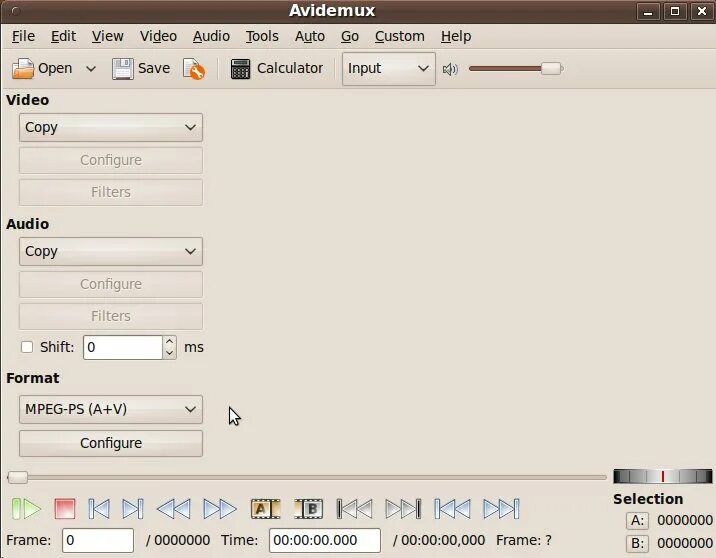Screen dimensions: 716x558
Task: Click the Shift milliseconds value field
Action: (123, 347)
